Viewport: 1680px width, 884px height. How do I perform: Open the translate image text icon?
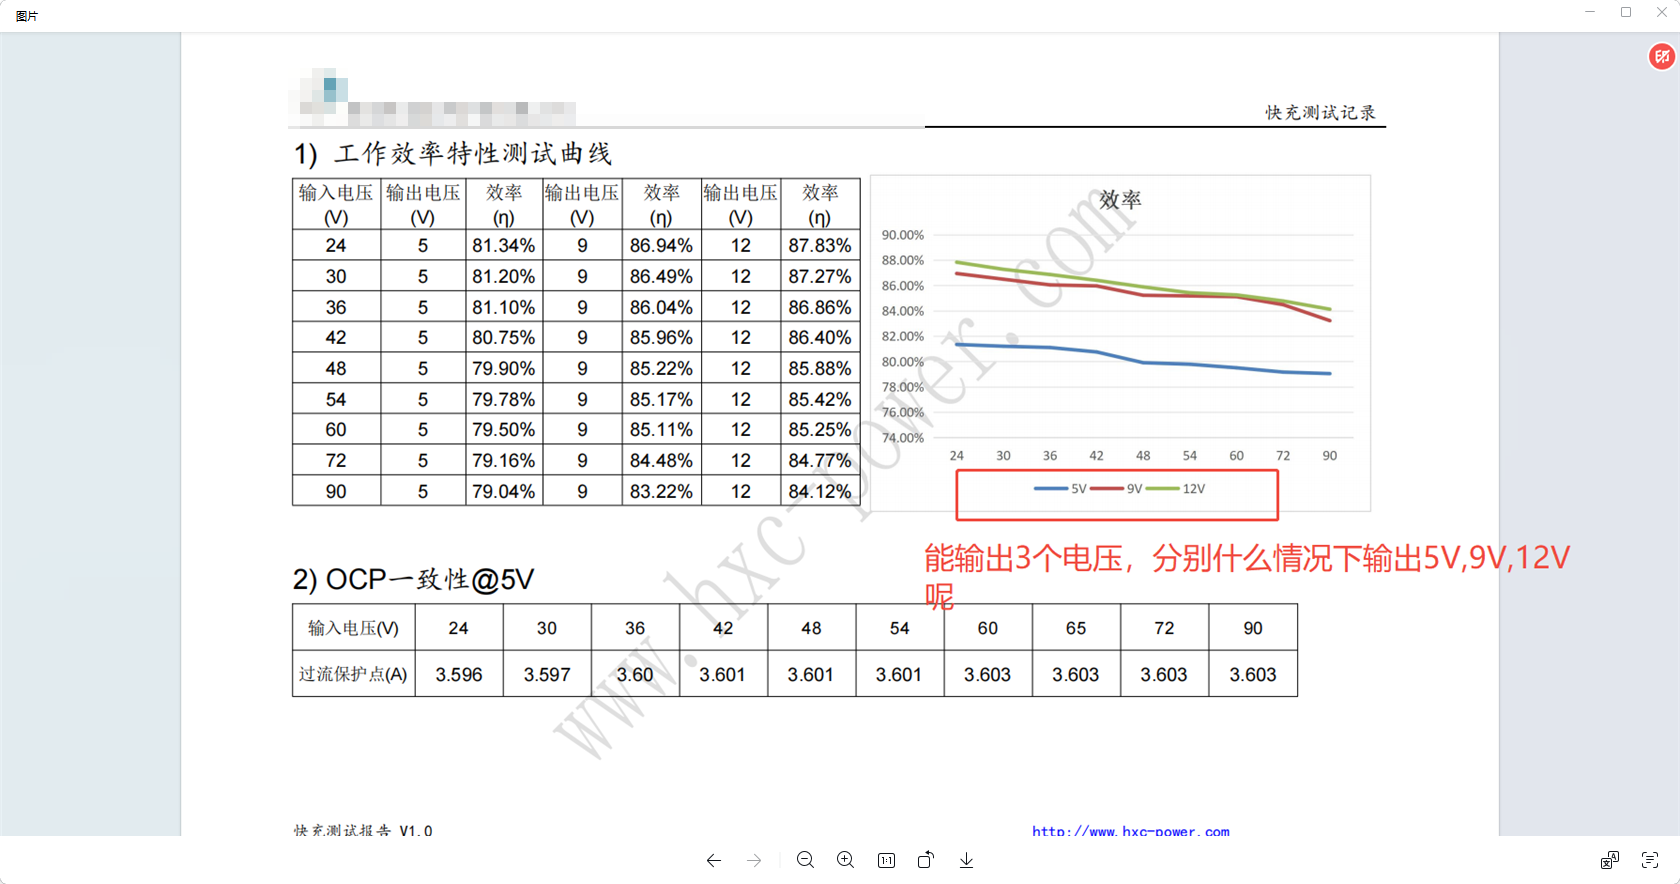point(1610,860)
